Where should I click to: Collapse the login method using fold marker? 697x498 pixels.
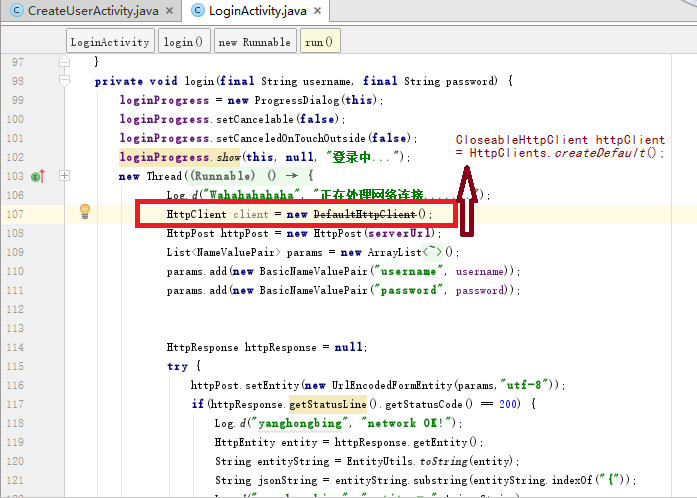(x=65, y=81)
